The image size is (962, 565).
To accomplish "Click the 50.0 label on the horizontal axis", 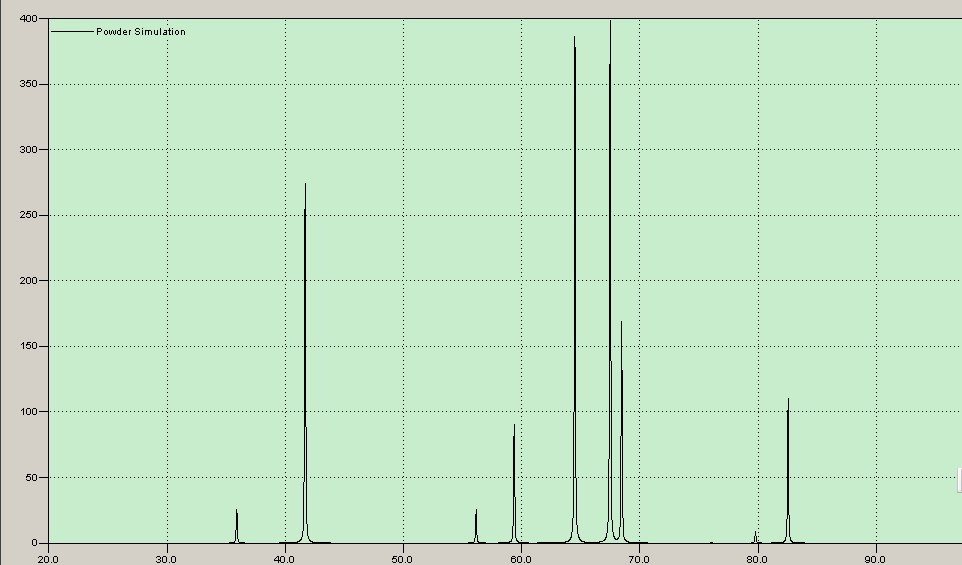I will 402,559.
